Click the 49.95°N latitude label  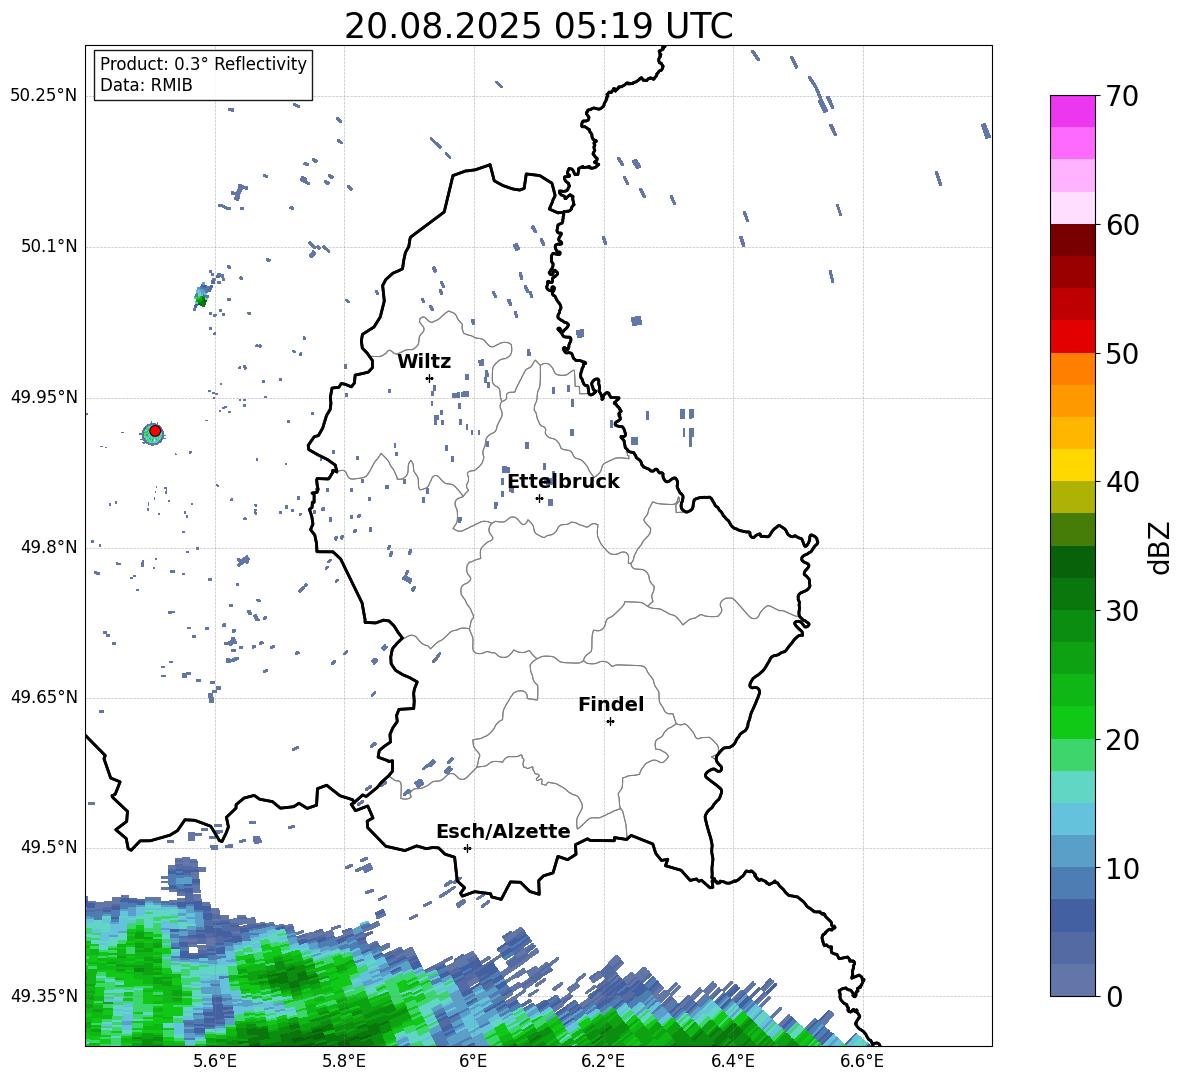point(44,397)
